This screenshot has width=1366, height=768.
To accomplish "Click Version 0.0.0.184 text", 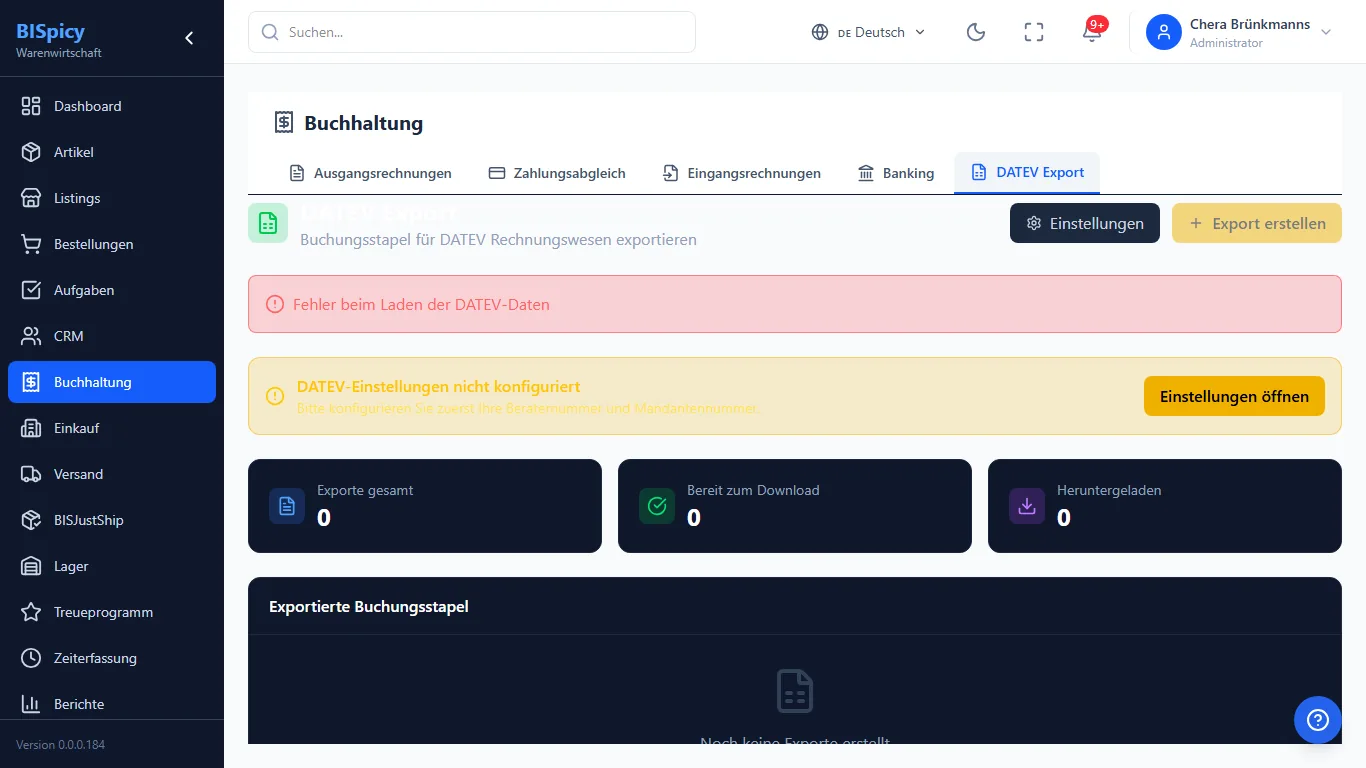I will pos(60,745).
